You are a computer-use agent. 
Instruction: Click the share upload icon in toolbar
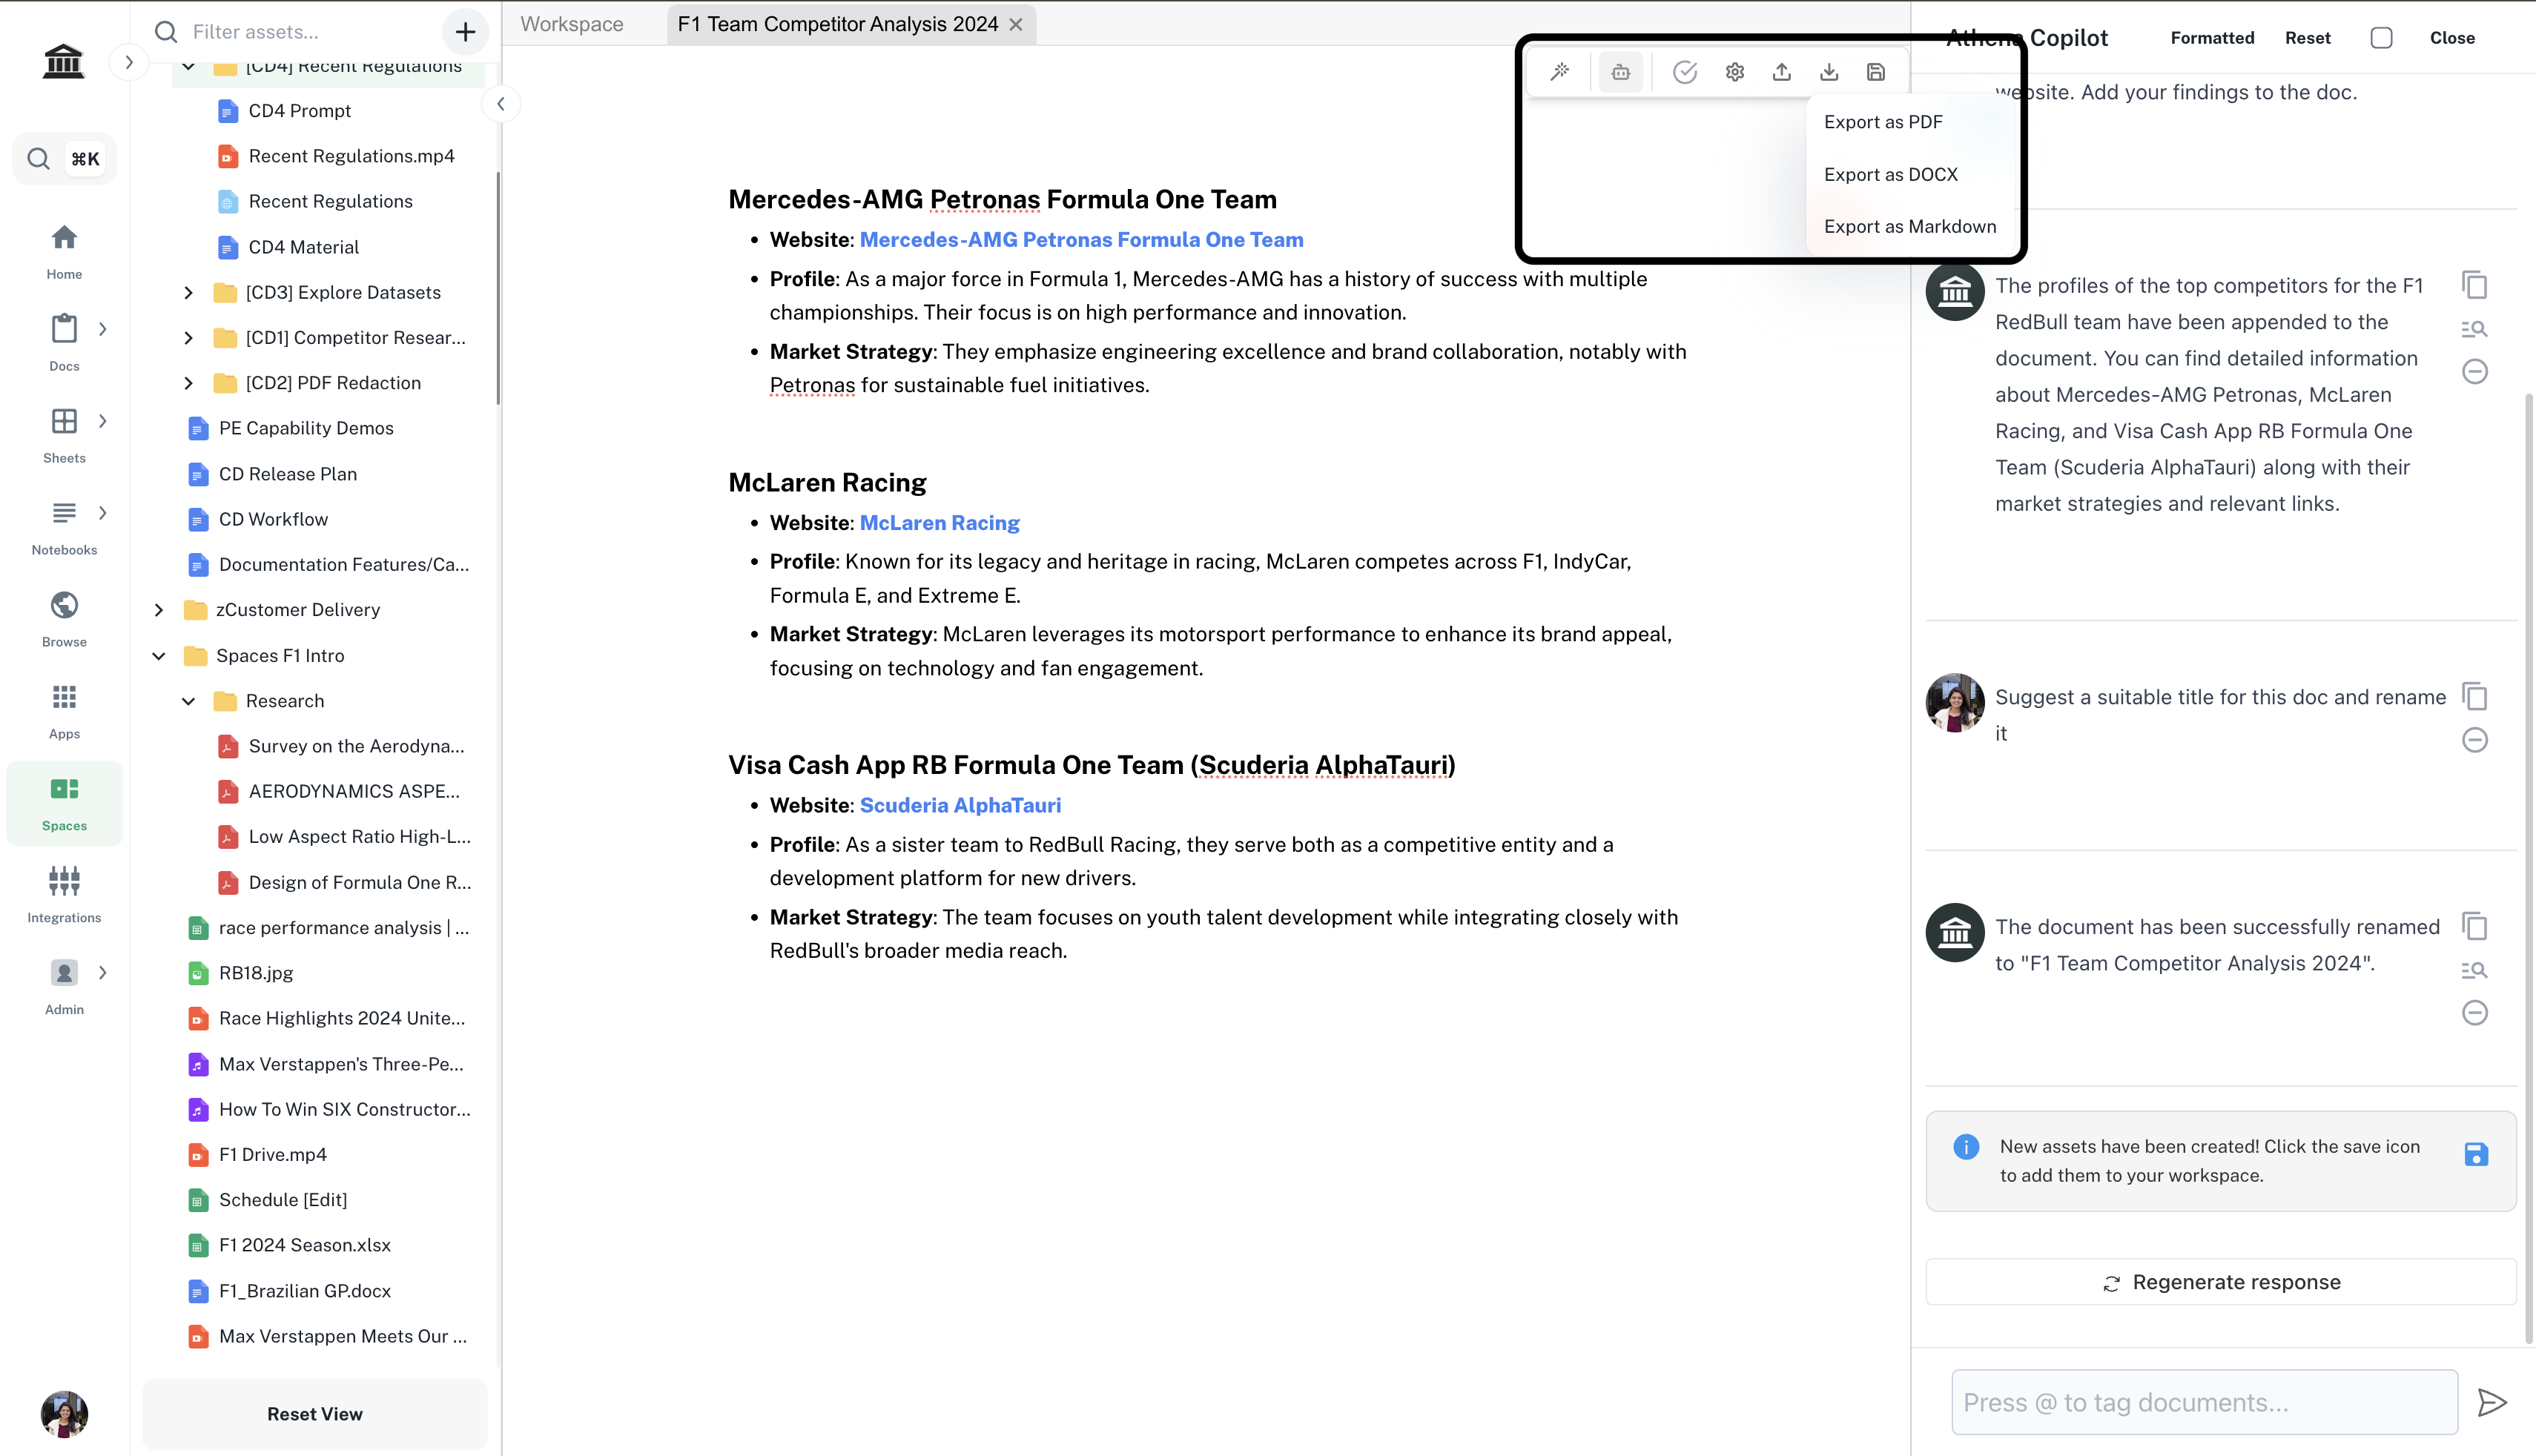(1782, 72)
